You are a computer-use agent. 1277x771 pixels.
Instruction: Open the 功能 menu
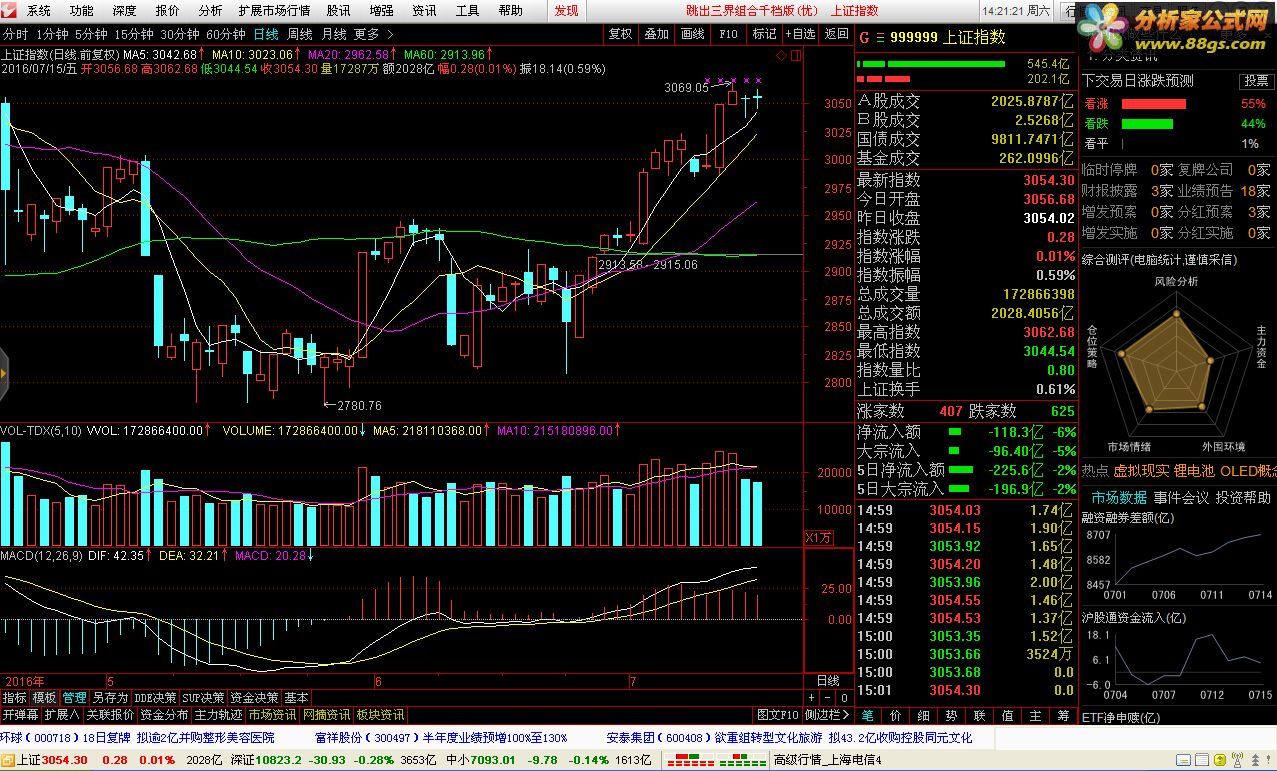[82, 10]
